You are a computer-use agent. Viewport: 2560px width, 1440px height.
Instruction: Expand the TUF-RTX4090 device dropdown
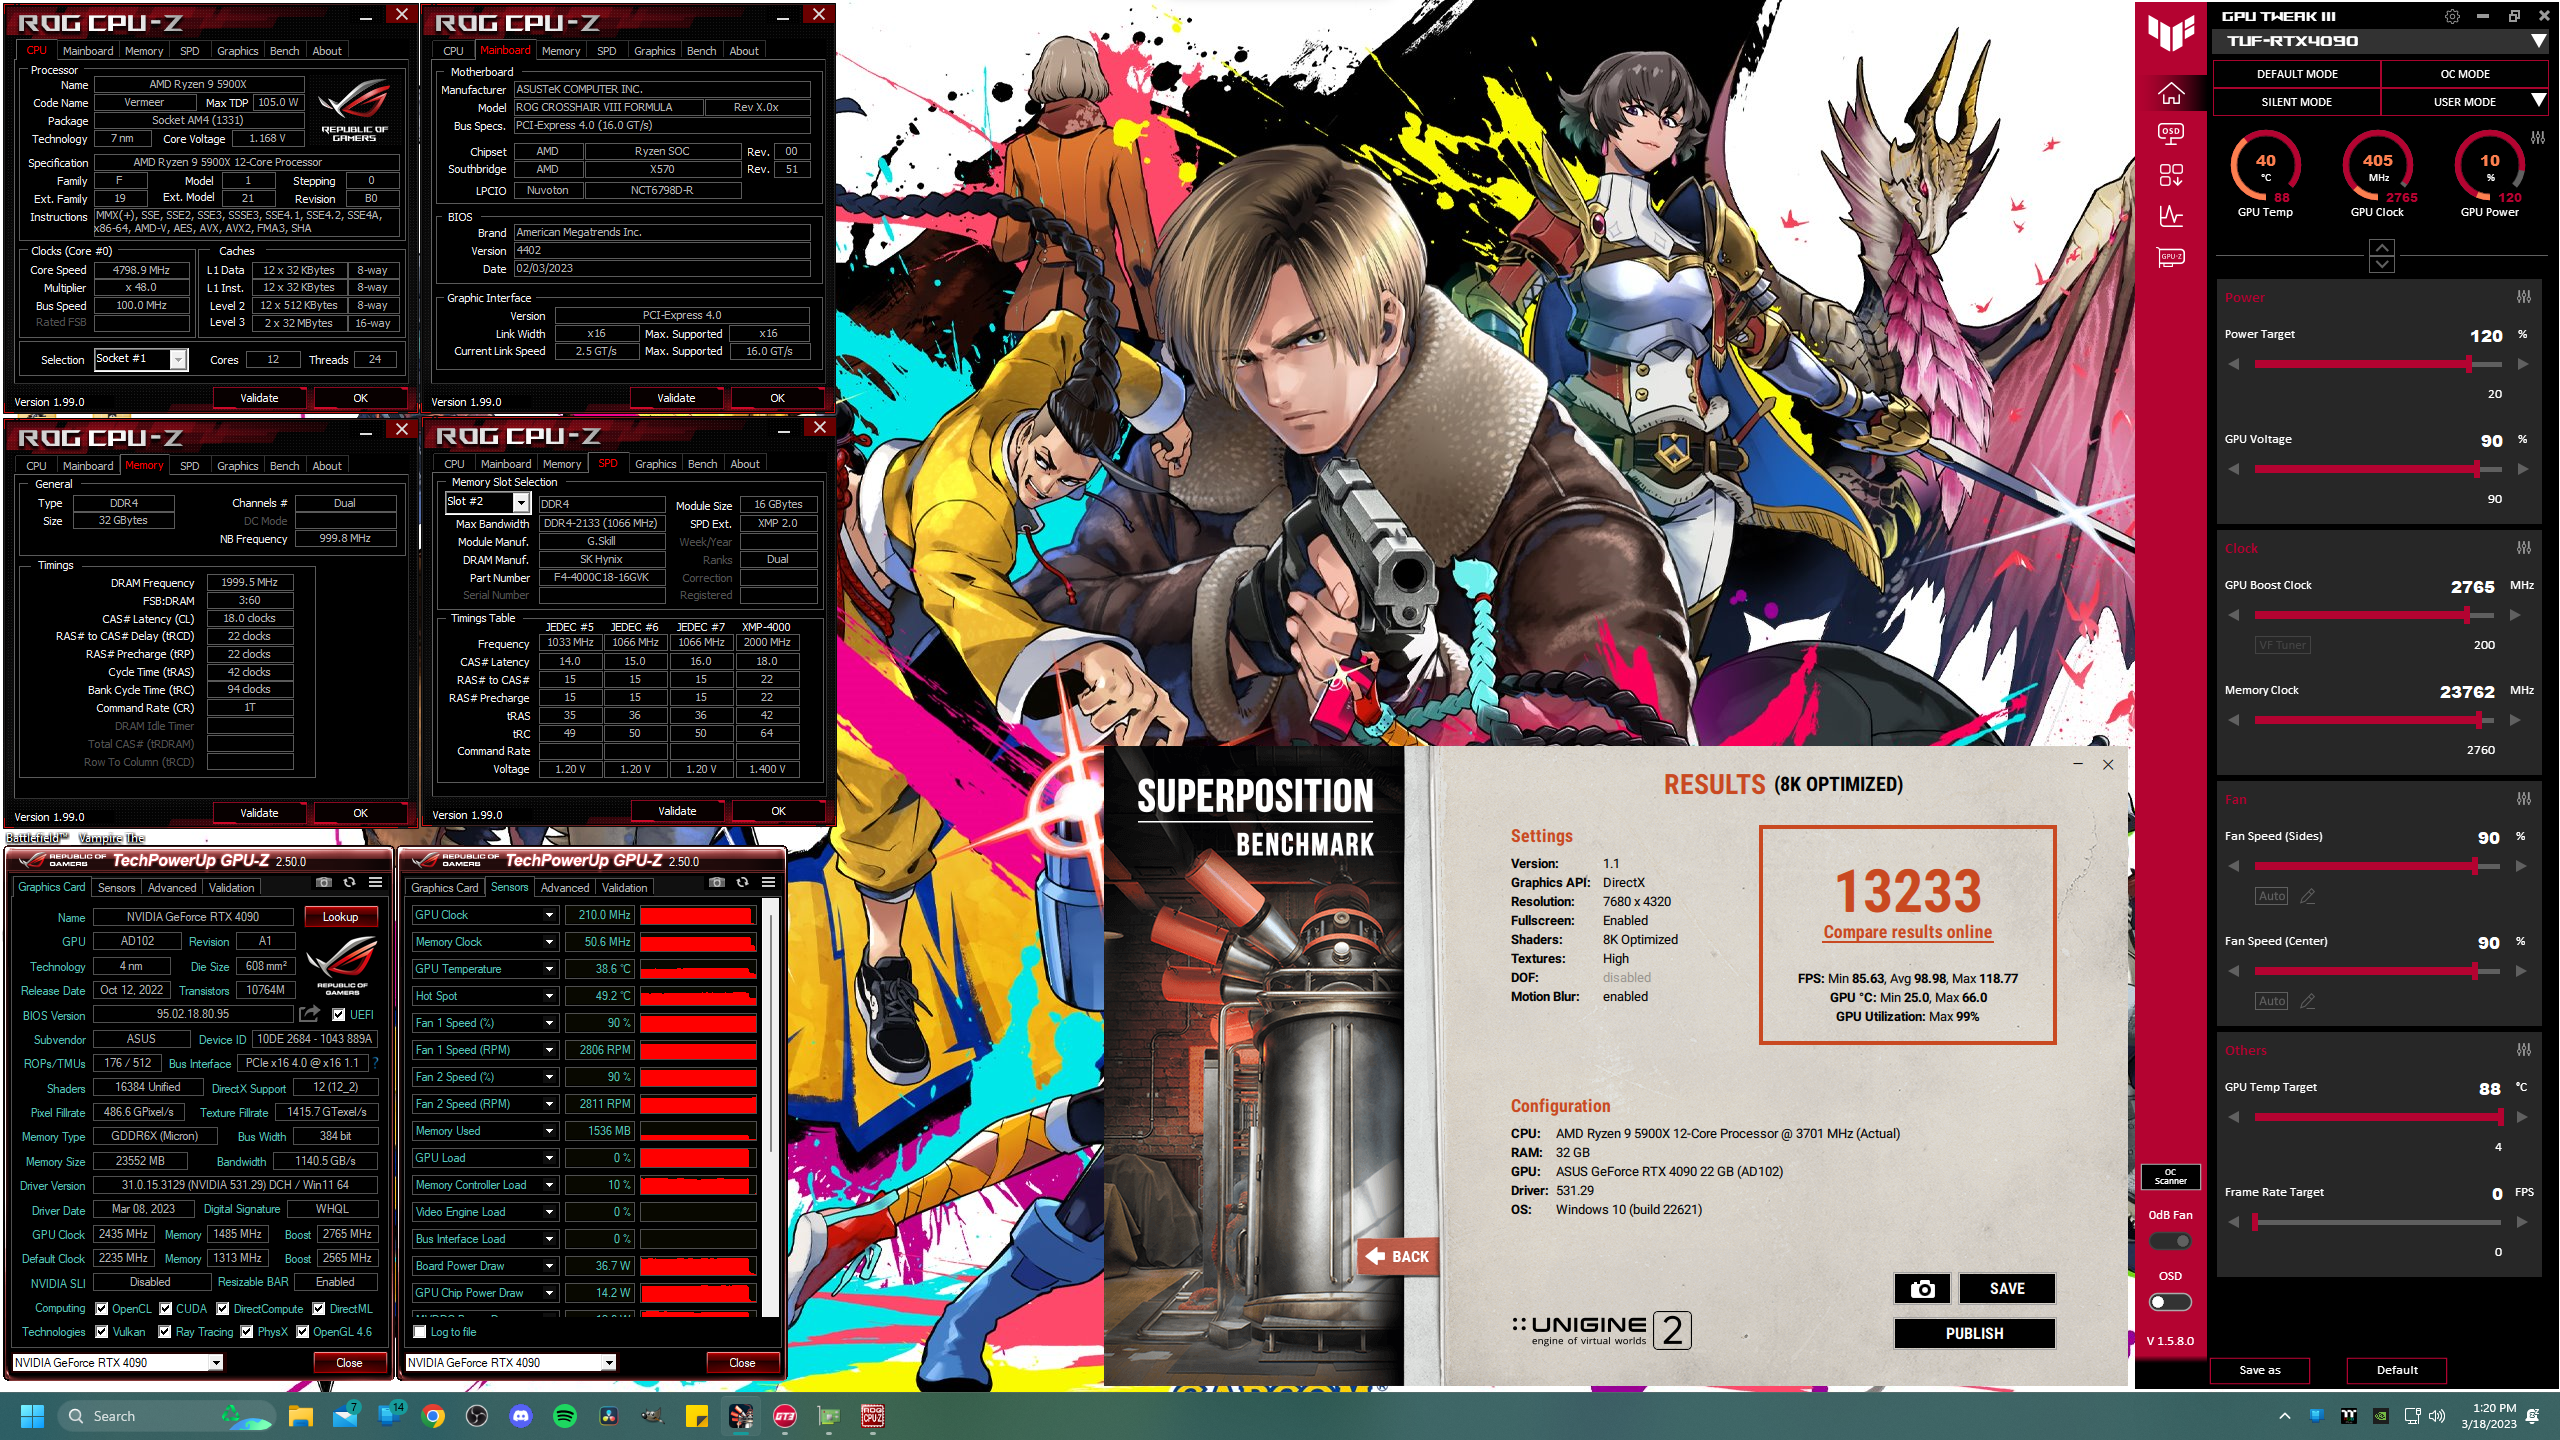pos(2538,41)
